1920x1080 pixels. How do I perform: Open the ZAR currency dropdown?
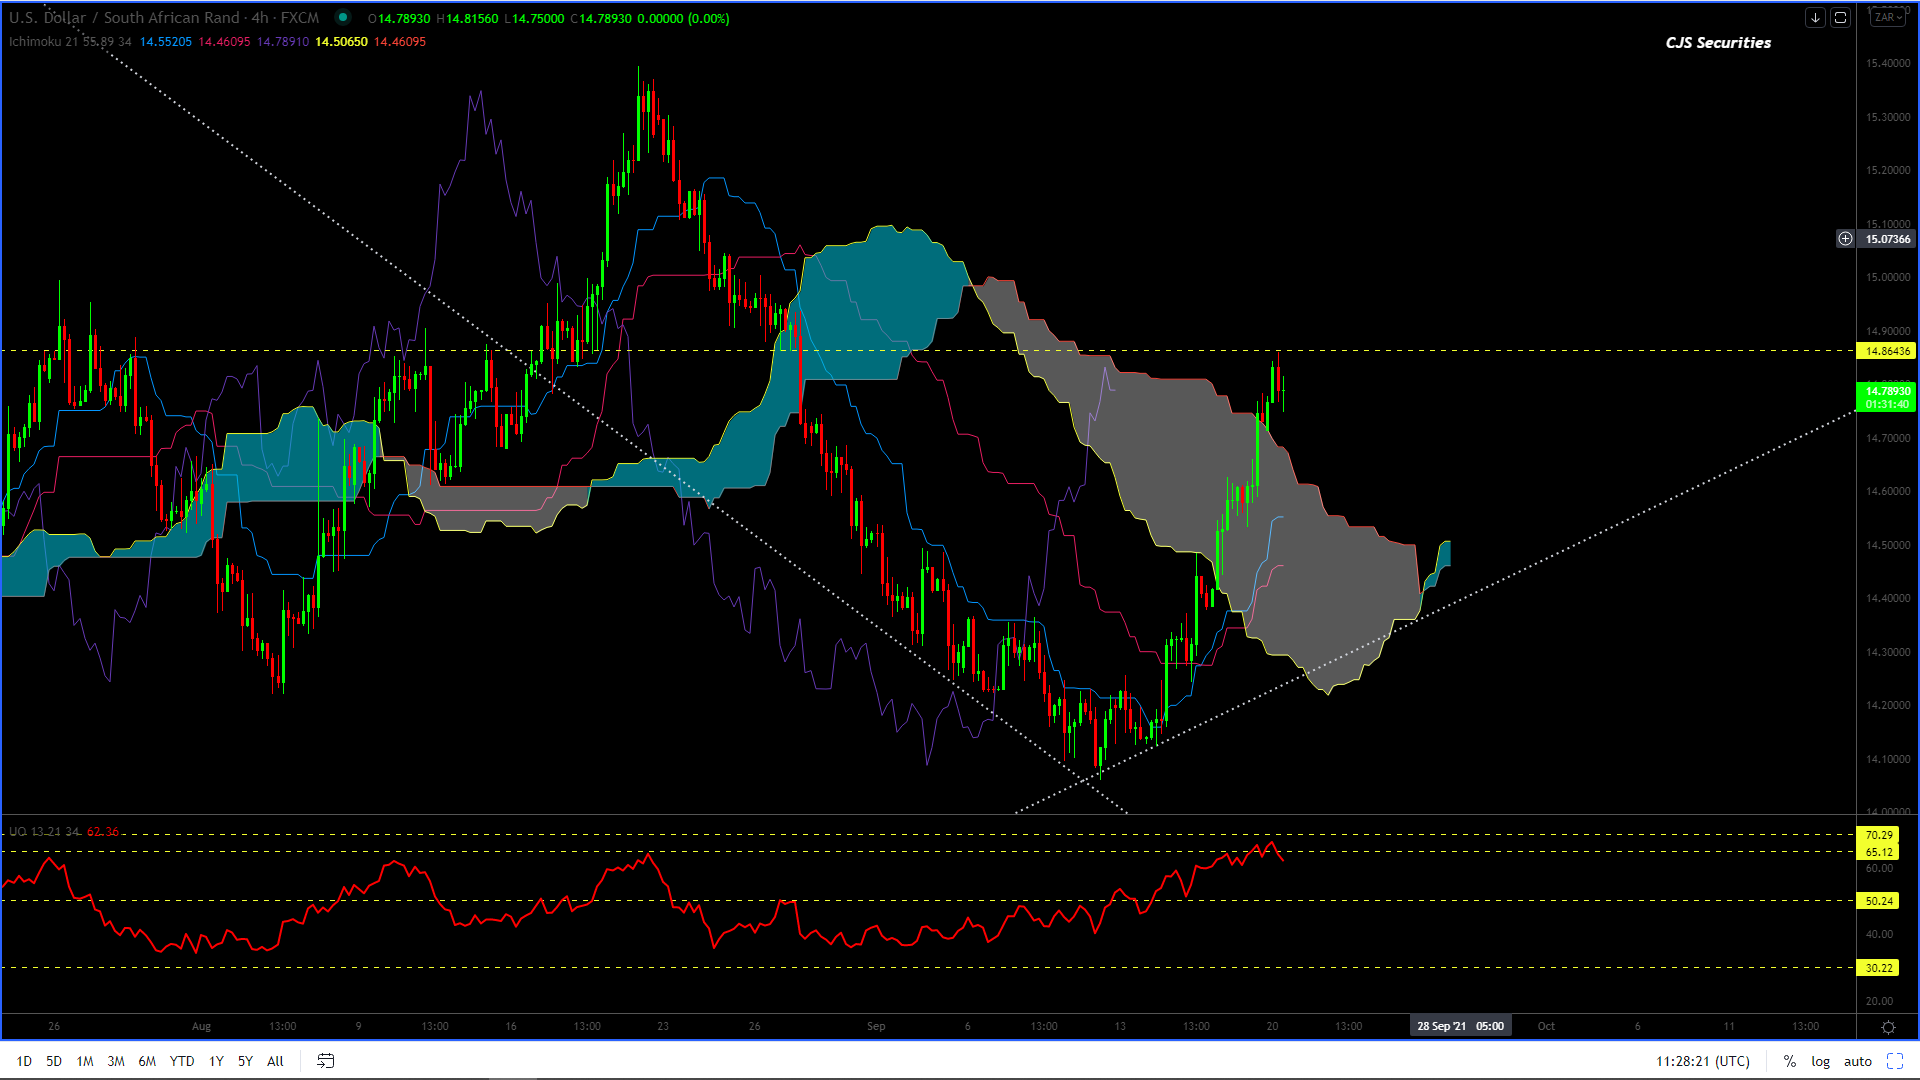pos(1888,17)
